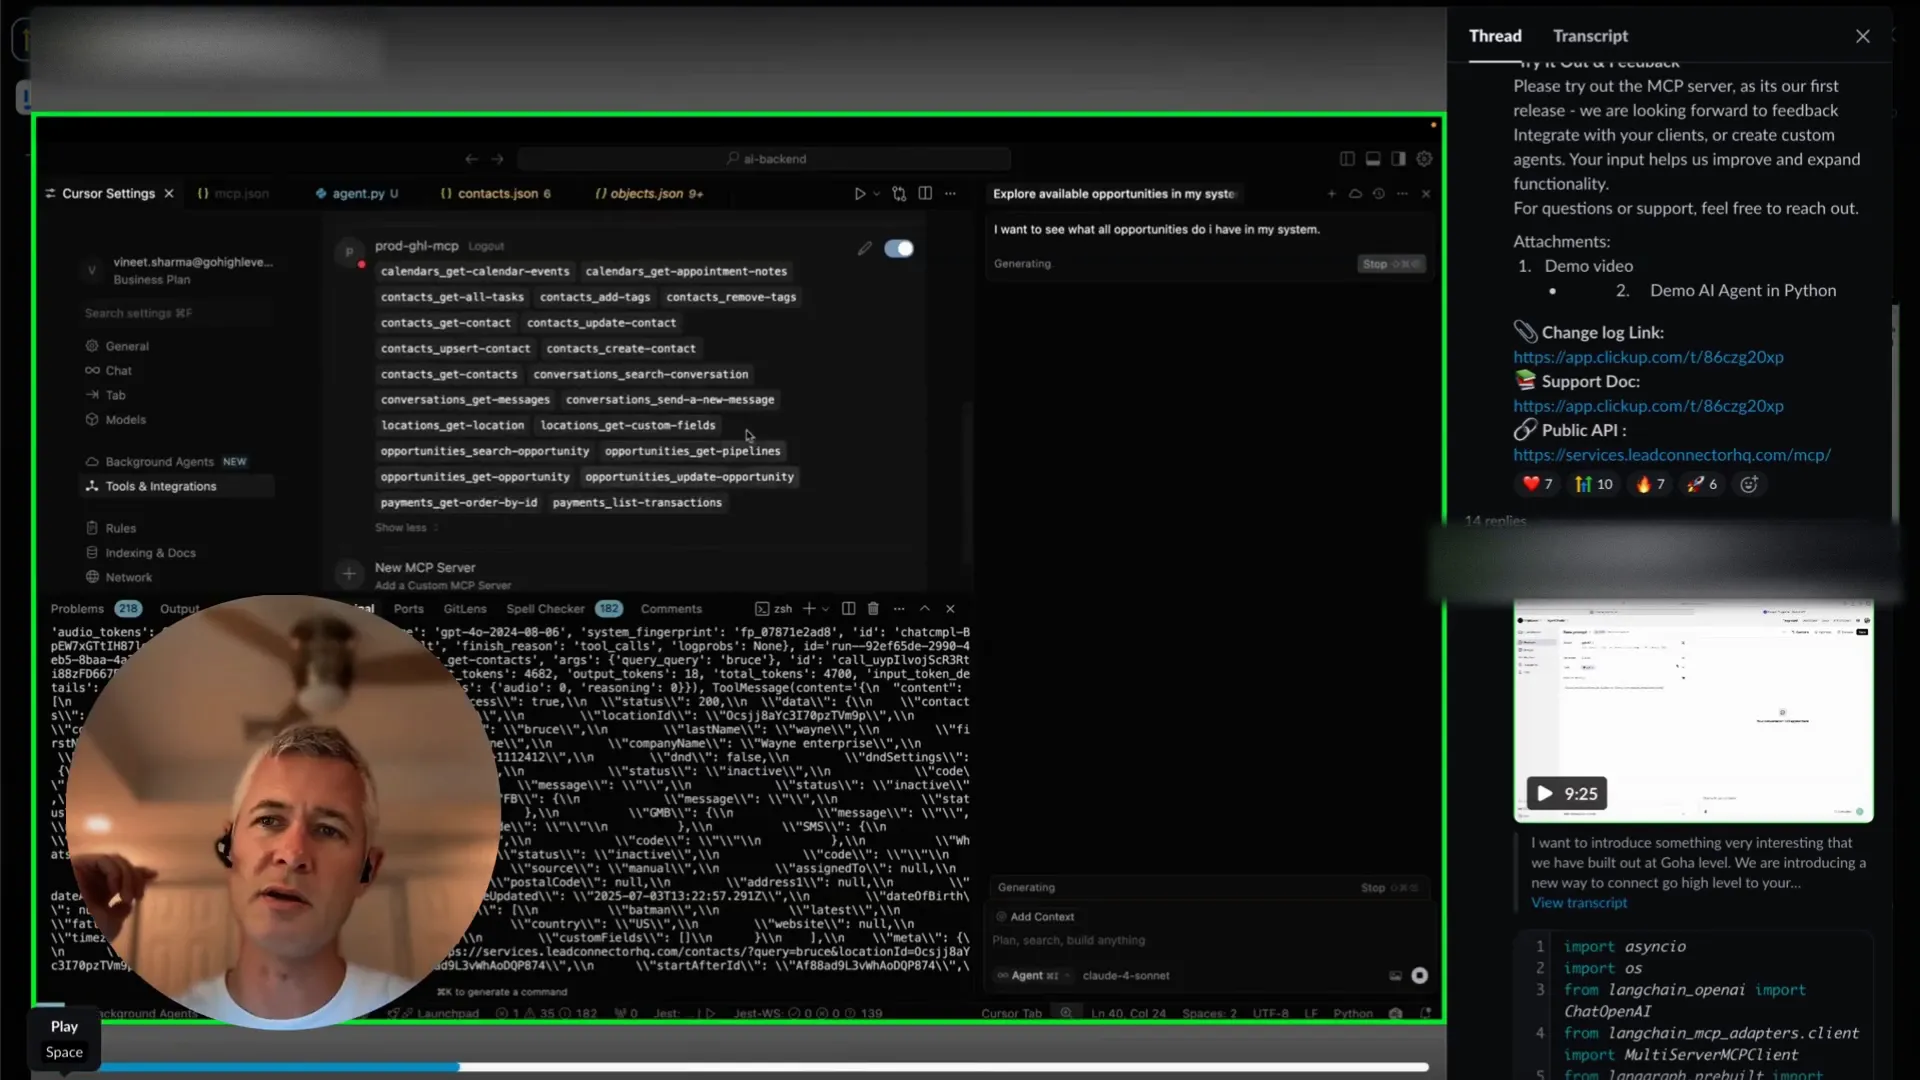1920x1080 pixels.
Task: Open Chat settings section
Action: pos(118,371)
